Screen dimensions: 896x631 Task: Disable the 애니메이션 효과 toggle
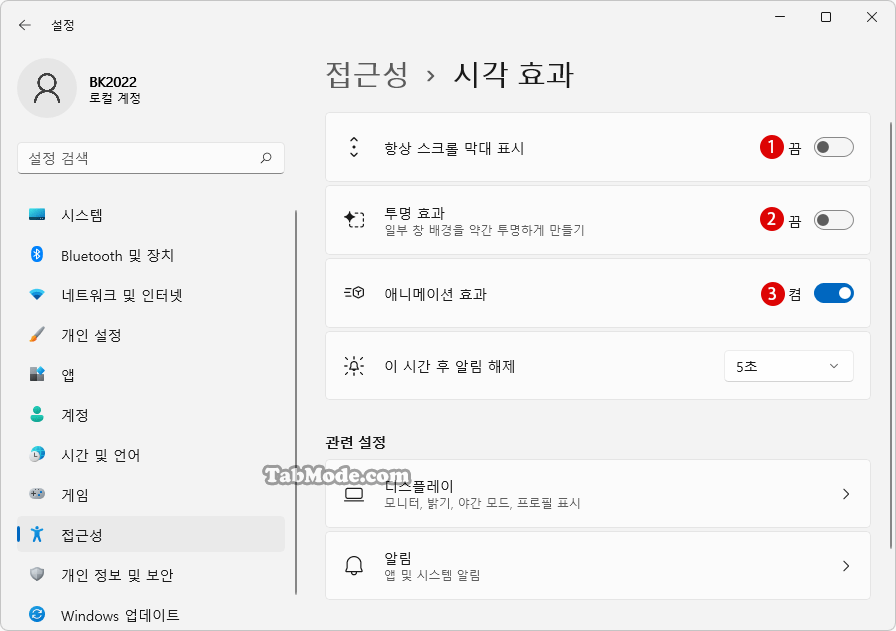833,293
